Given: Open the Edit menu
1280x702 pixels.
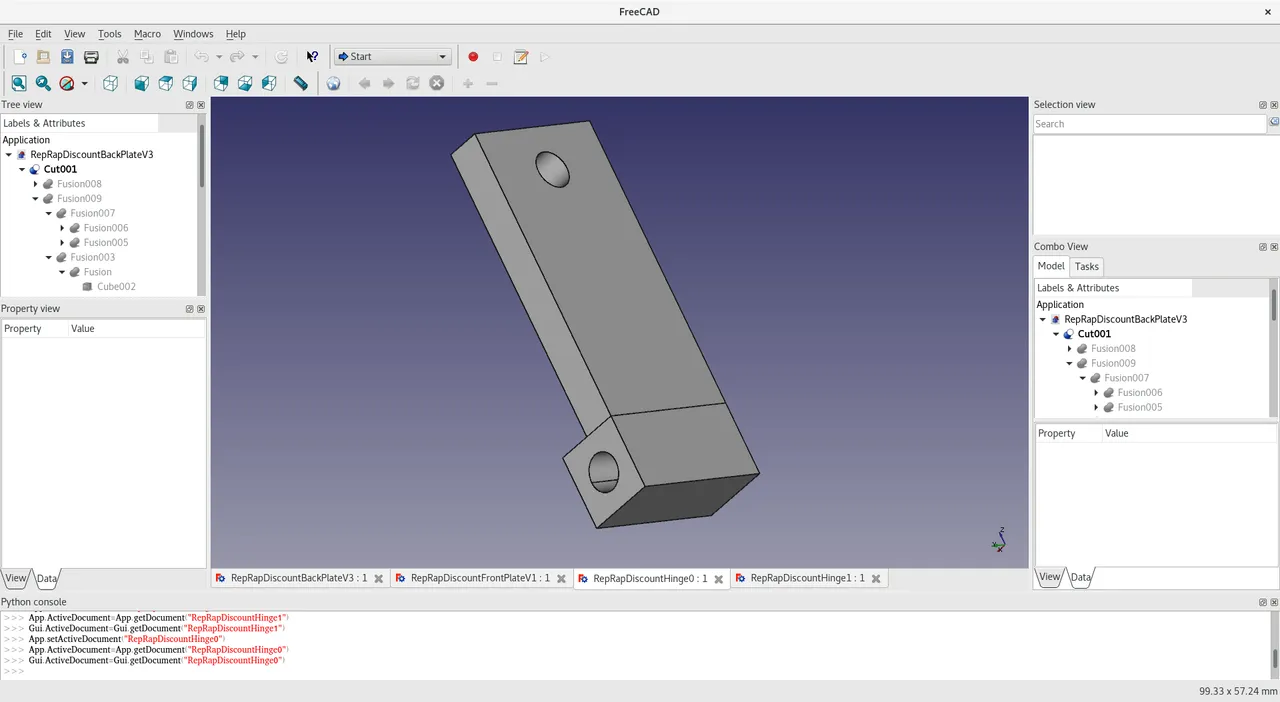Looking at the screenshot, I should (x=43, y=34).
